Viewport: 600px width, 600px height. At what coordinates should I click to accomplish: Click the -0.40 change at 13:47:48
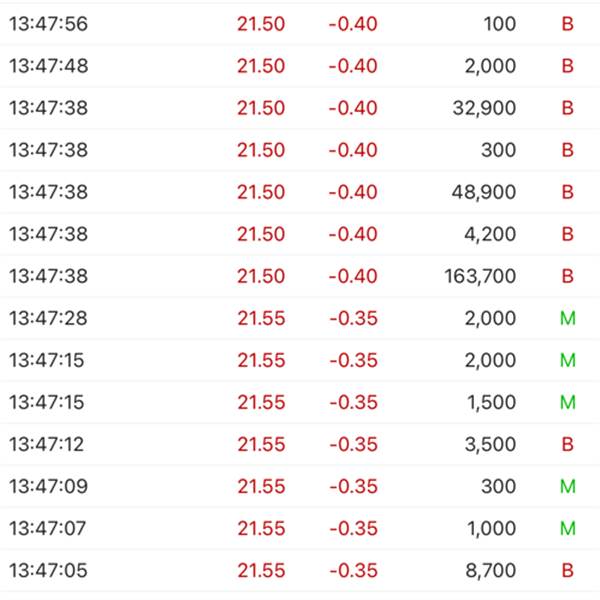click(x=353, y=66)
